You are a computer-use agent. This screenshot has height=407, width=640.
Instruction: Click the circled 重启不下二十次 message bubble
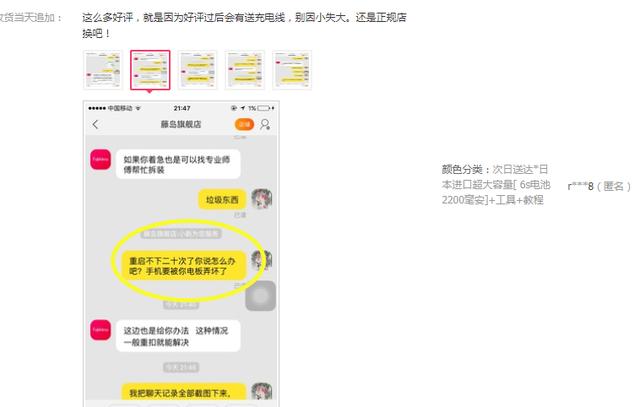point(185,264)
